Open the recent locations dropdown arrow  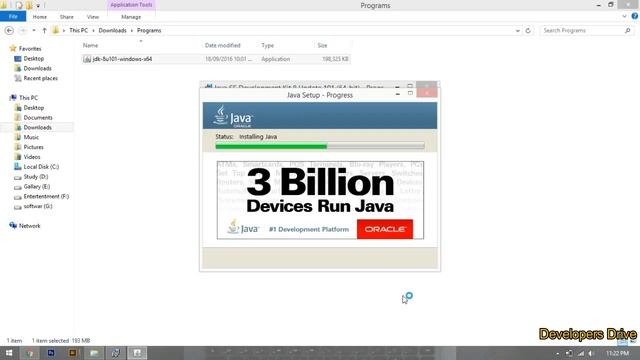click(x=34, y=31)
